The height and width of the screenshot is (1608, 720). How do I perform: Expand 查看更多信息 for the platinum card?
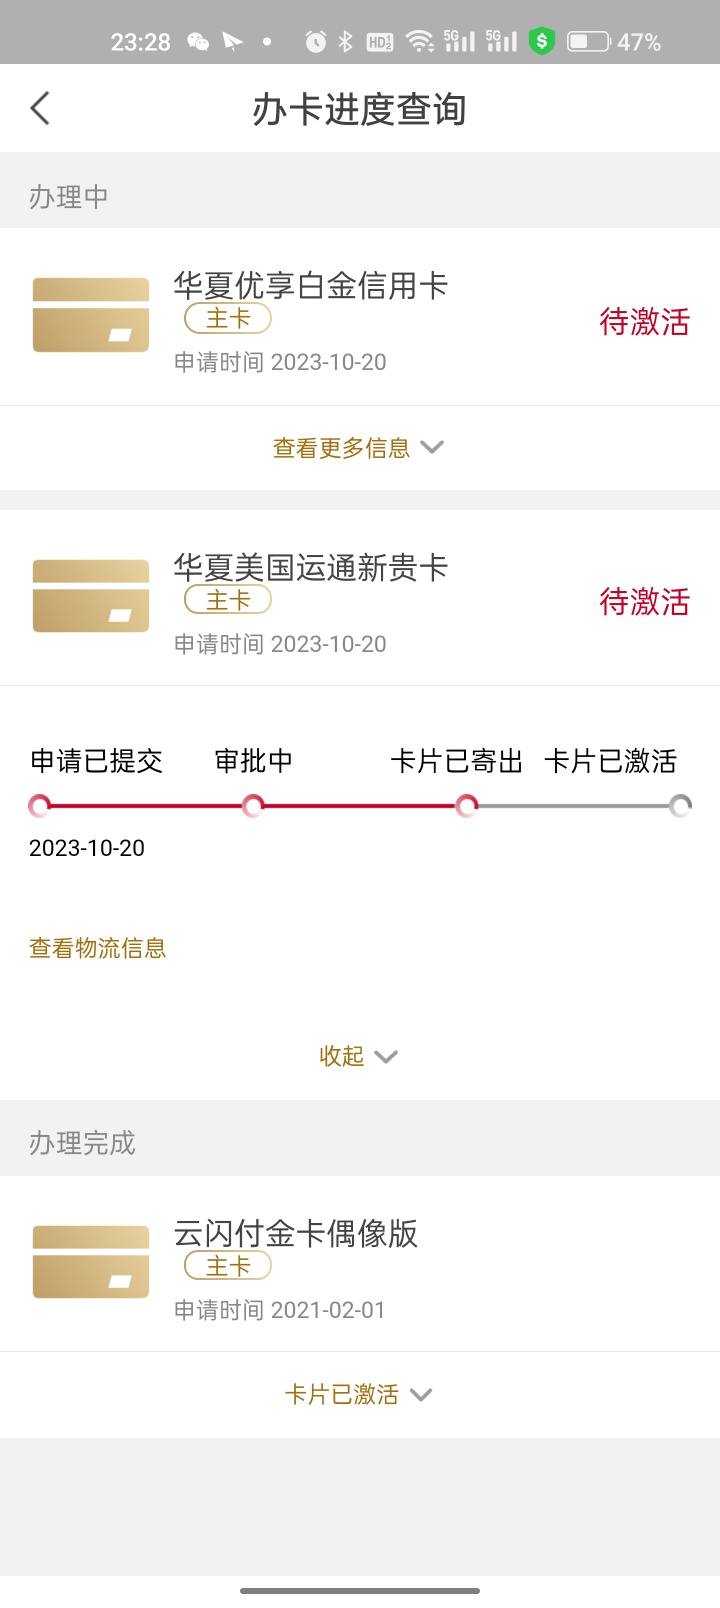(x=359, y=448)
